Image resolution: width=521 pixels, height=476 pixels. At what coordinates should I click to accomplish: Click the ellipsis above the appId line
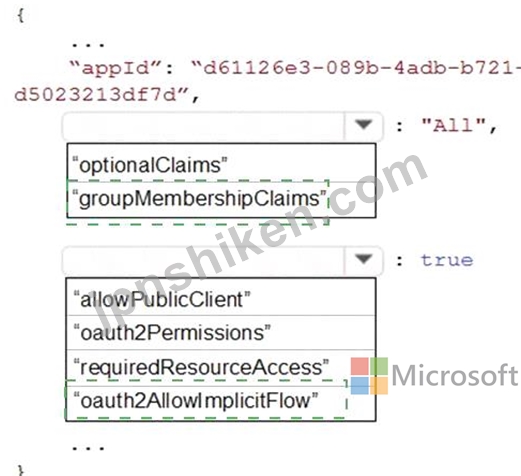pos(88,44)
